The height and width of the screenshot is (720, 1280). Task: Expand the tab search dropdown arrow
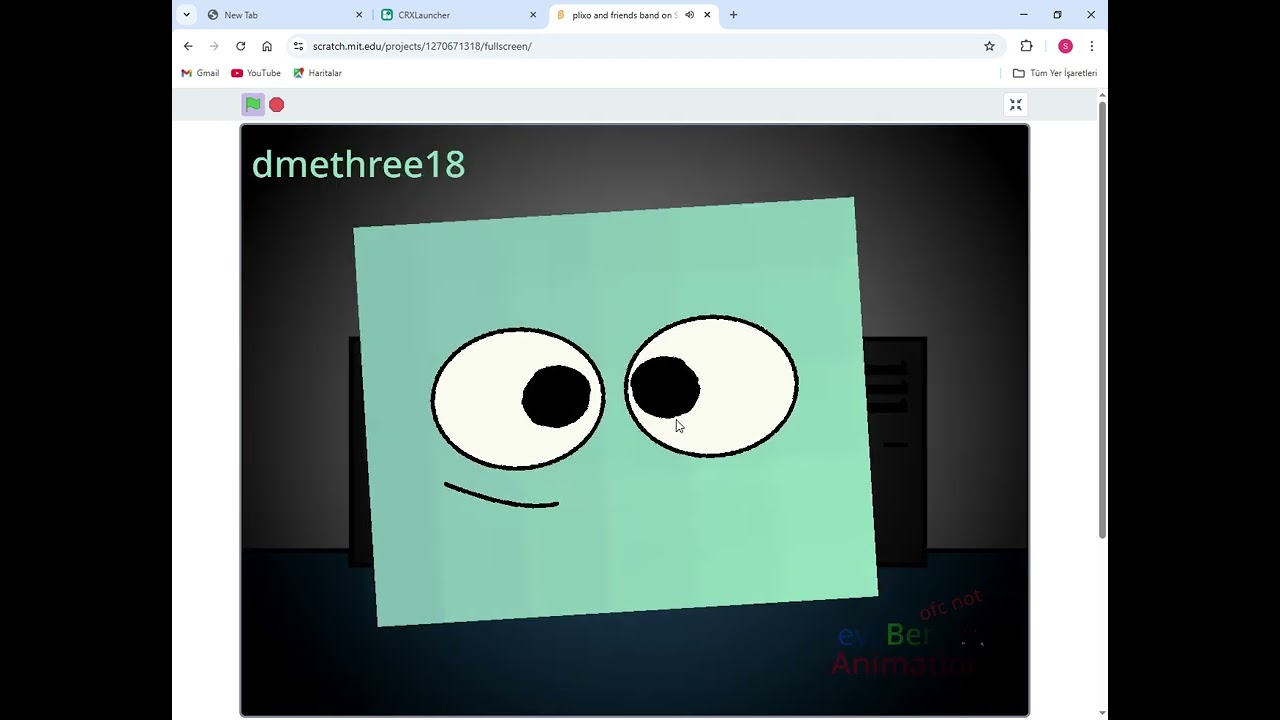pyautogui.click(x=186, y=15)
